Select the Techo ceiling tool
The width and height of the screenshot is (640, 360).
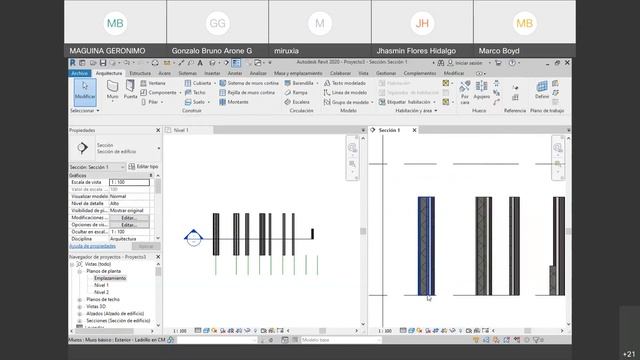195,93
